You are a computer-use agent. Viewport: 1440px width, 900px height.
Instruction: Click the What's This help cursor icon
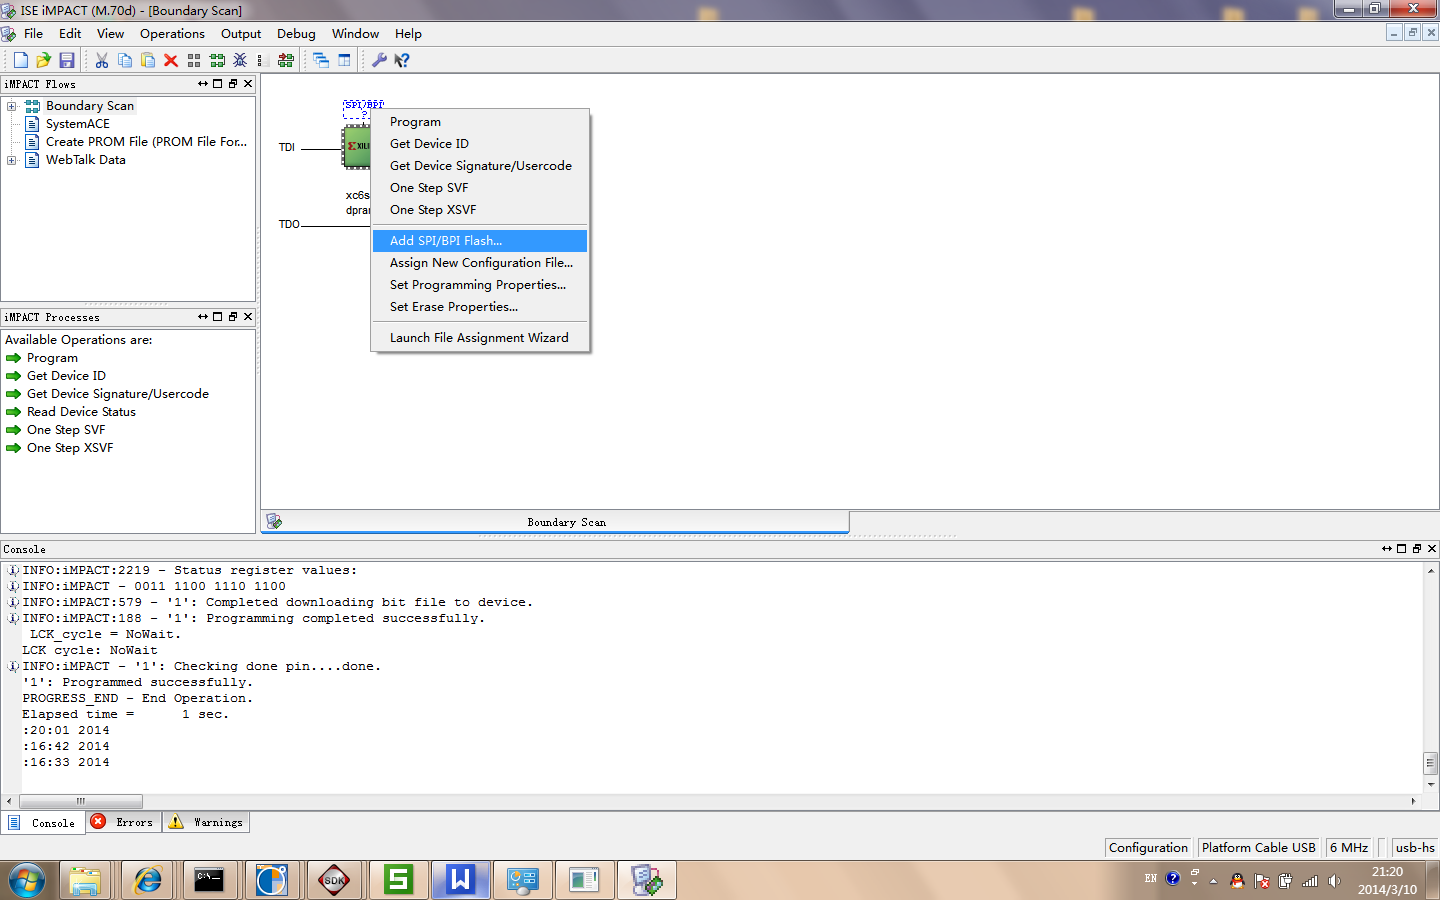coord(402,60)
